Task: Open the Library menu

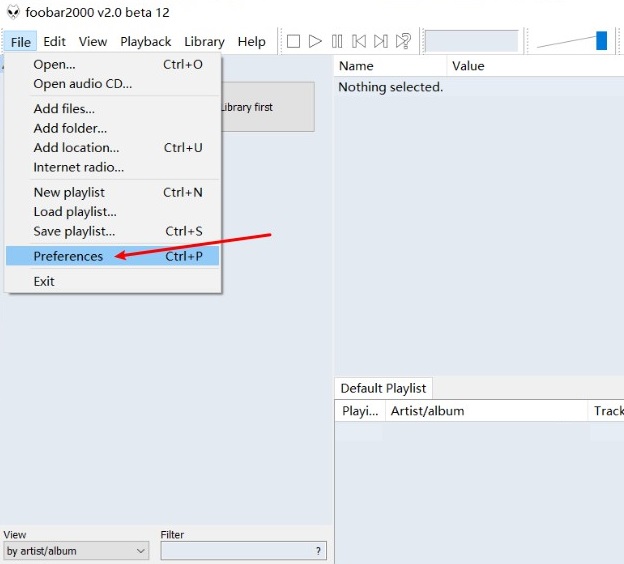Action: [204, 41]
